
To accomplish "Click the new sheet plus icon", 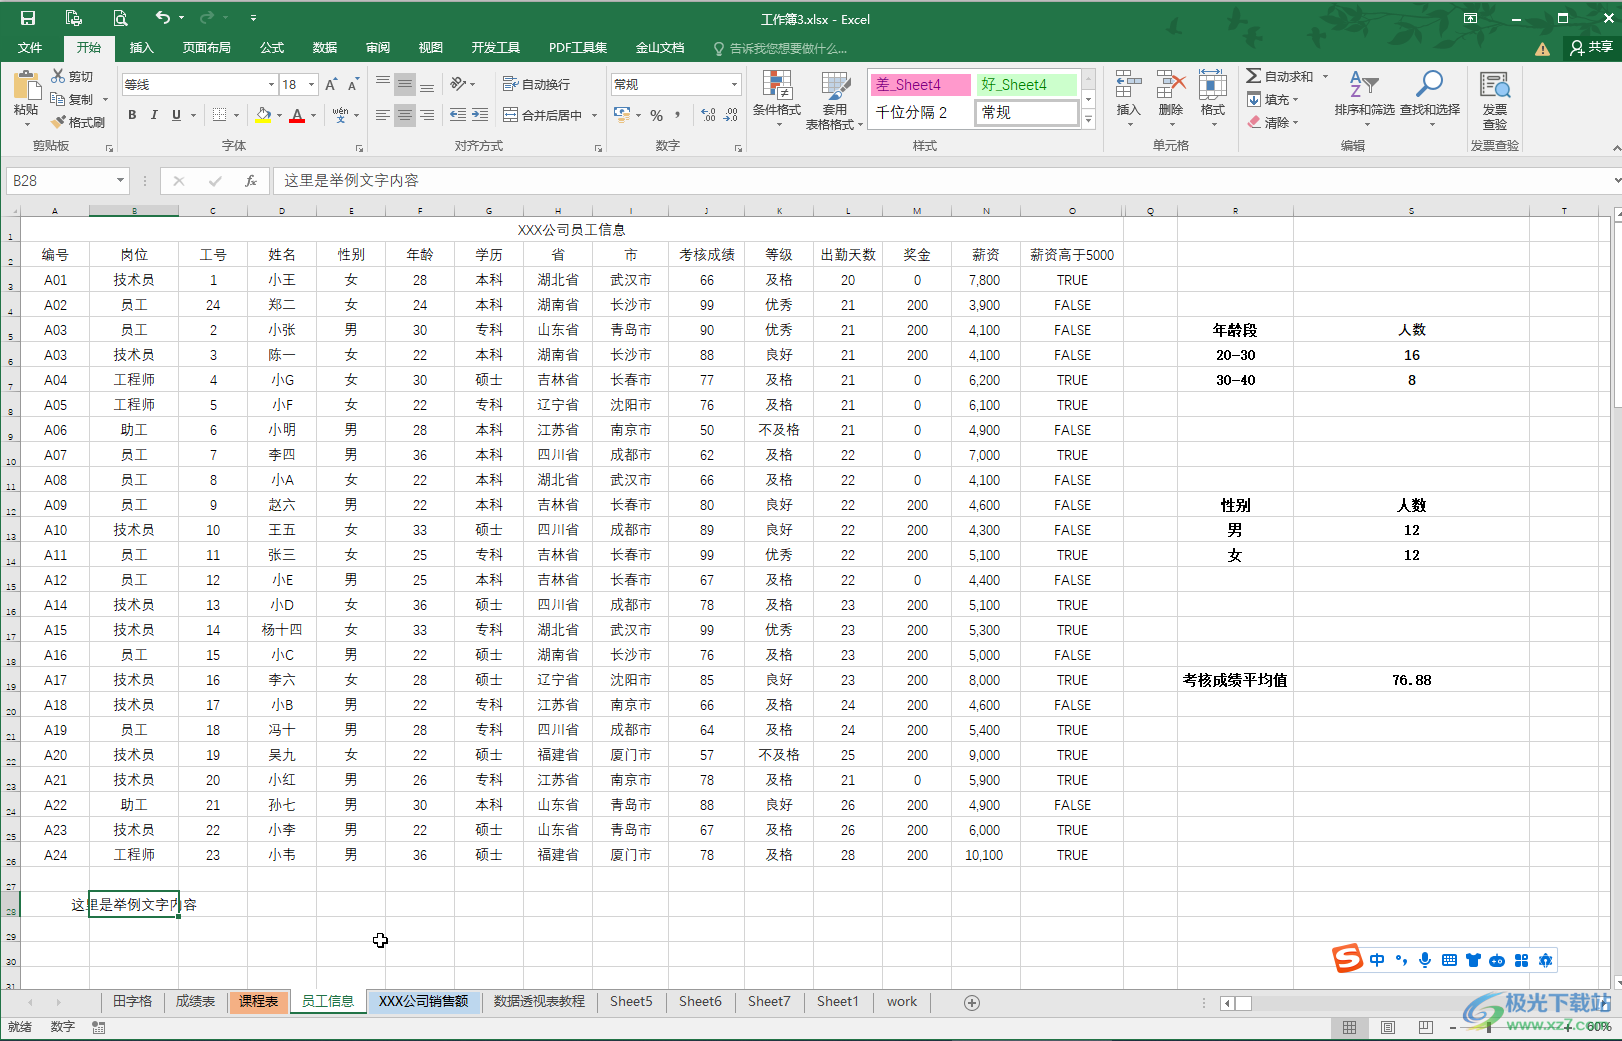I will [x=971, y=1002].
